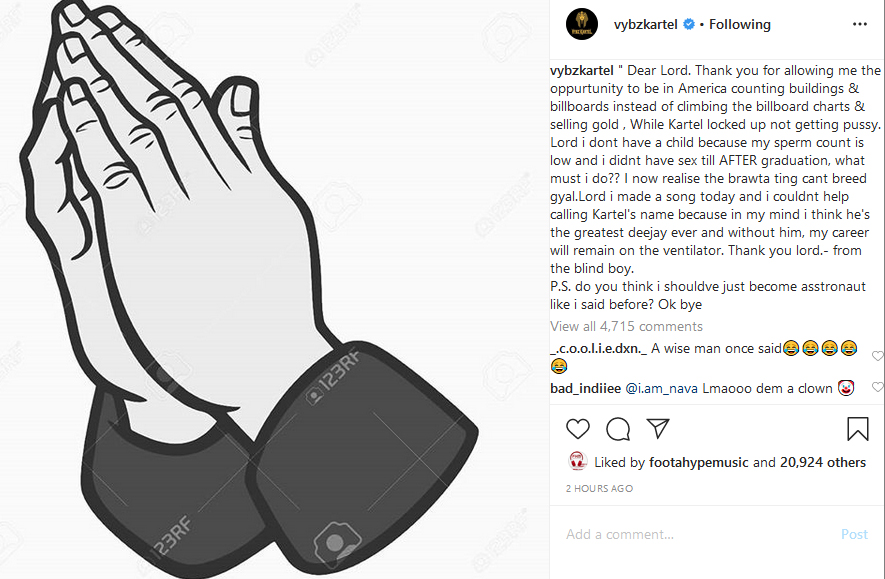Like the _.c.o.o.l.i.e.dxn._ comment

tap(877, 356)
